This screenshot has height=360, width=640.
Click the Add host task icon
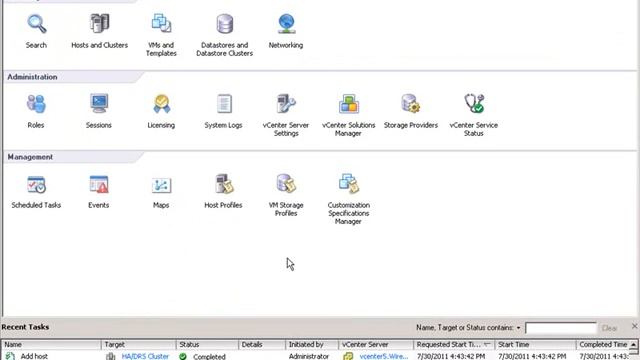(x=10, y=356)
